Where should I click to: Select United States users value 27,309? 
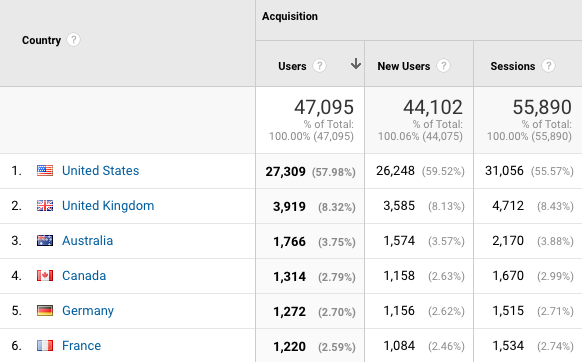285,172
